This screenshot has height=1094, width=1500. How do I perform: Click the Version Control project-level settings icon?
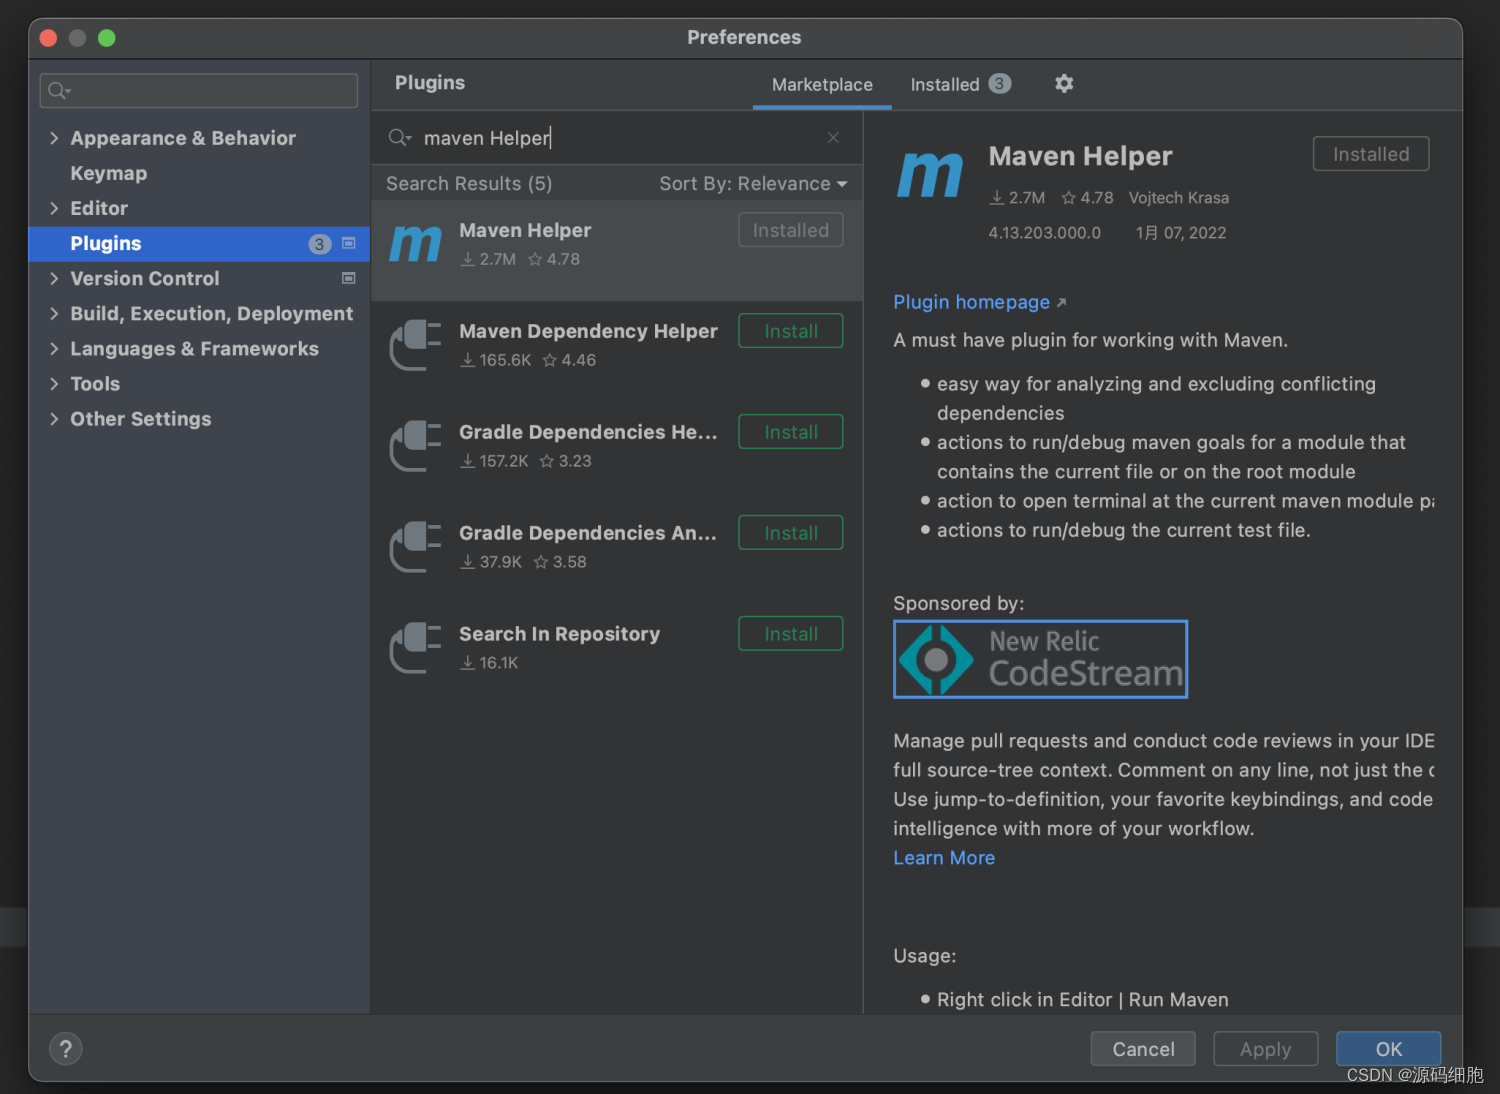349,278
